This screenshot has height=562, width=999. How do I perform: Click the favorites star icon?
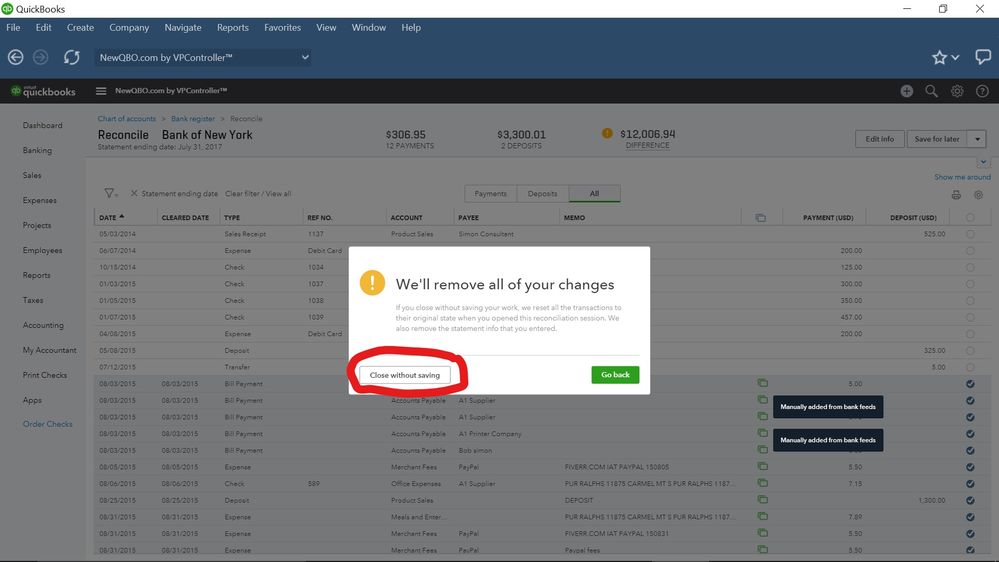[939, 57]
